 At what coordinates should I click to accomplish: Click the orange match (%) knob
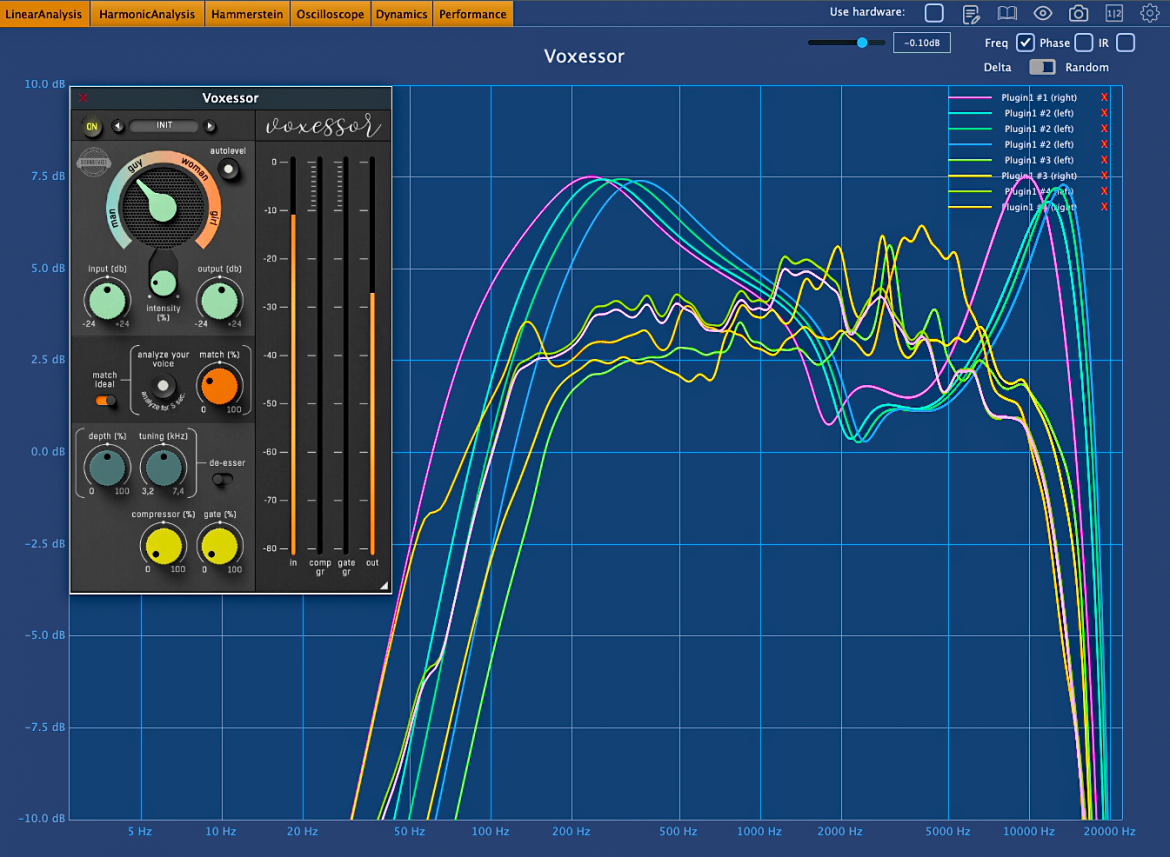point(219,386)
